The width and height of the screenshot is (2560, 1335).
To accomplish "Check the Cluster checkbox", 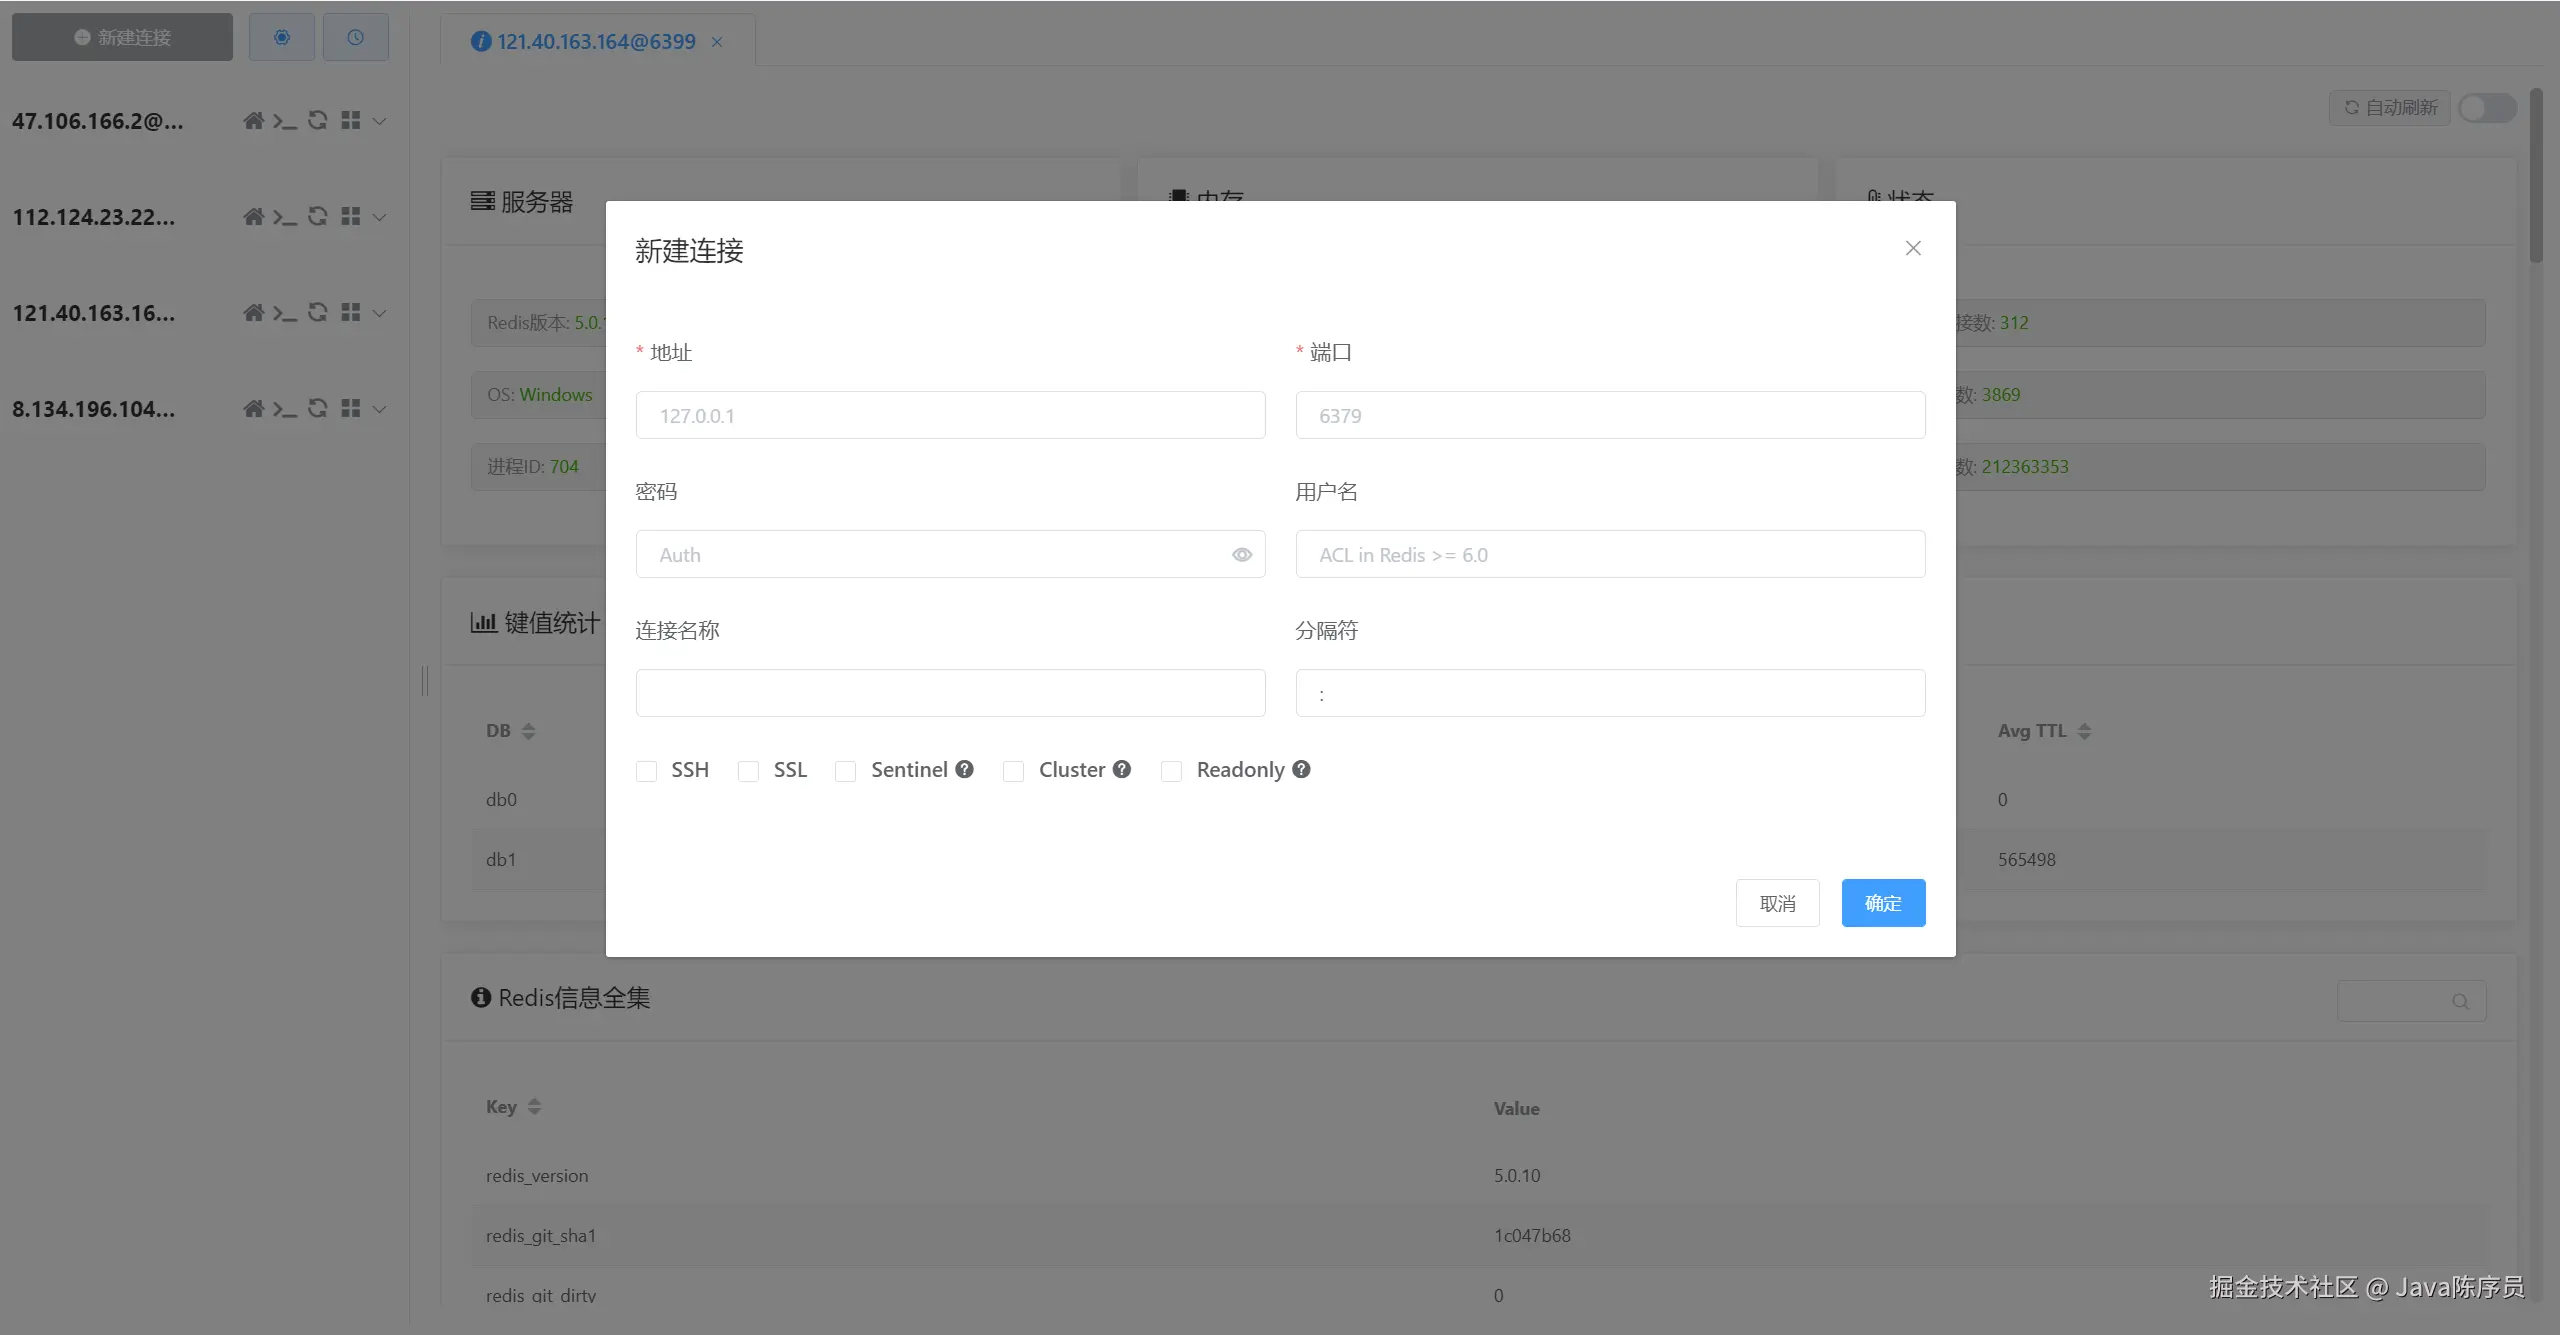I will [x=1013, y=771].
